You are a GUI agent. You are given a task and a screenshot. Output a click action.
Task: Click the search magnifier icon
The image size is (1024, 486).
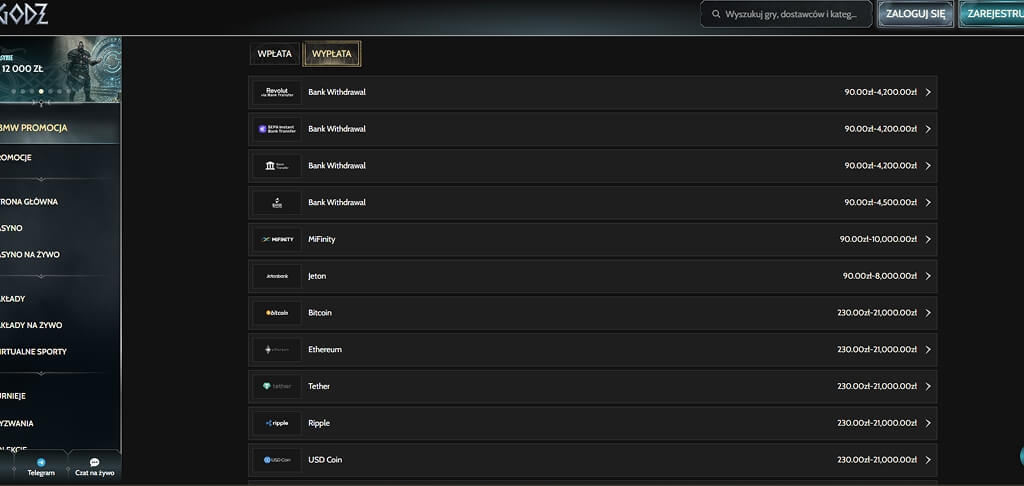716,14
